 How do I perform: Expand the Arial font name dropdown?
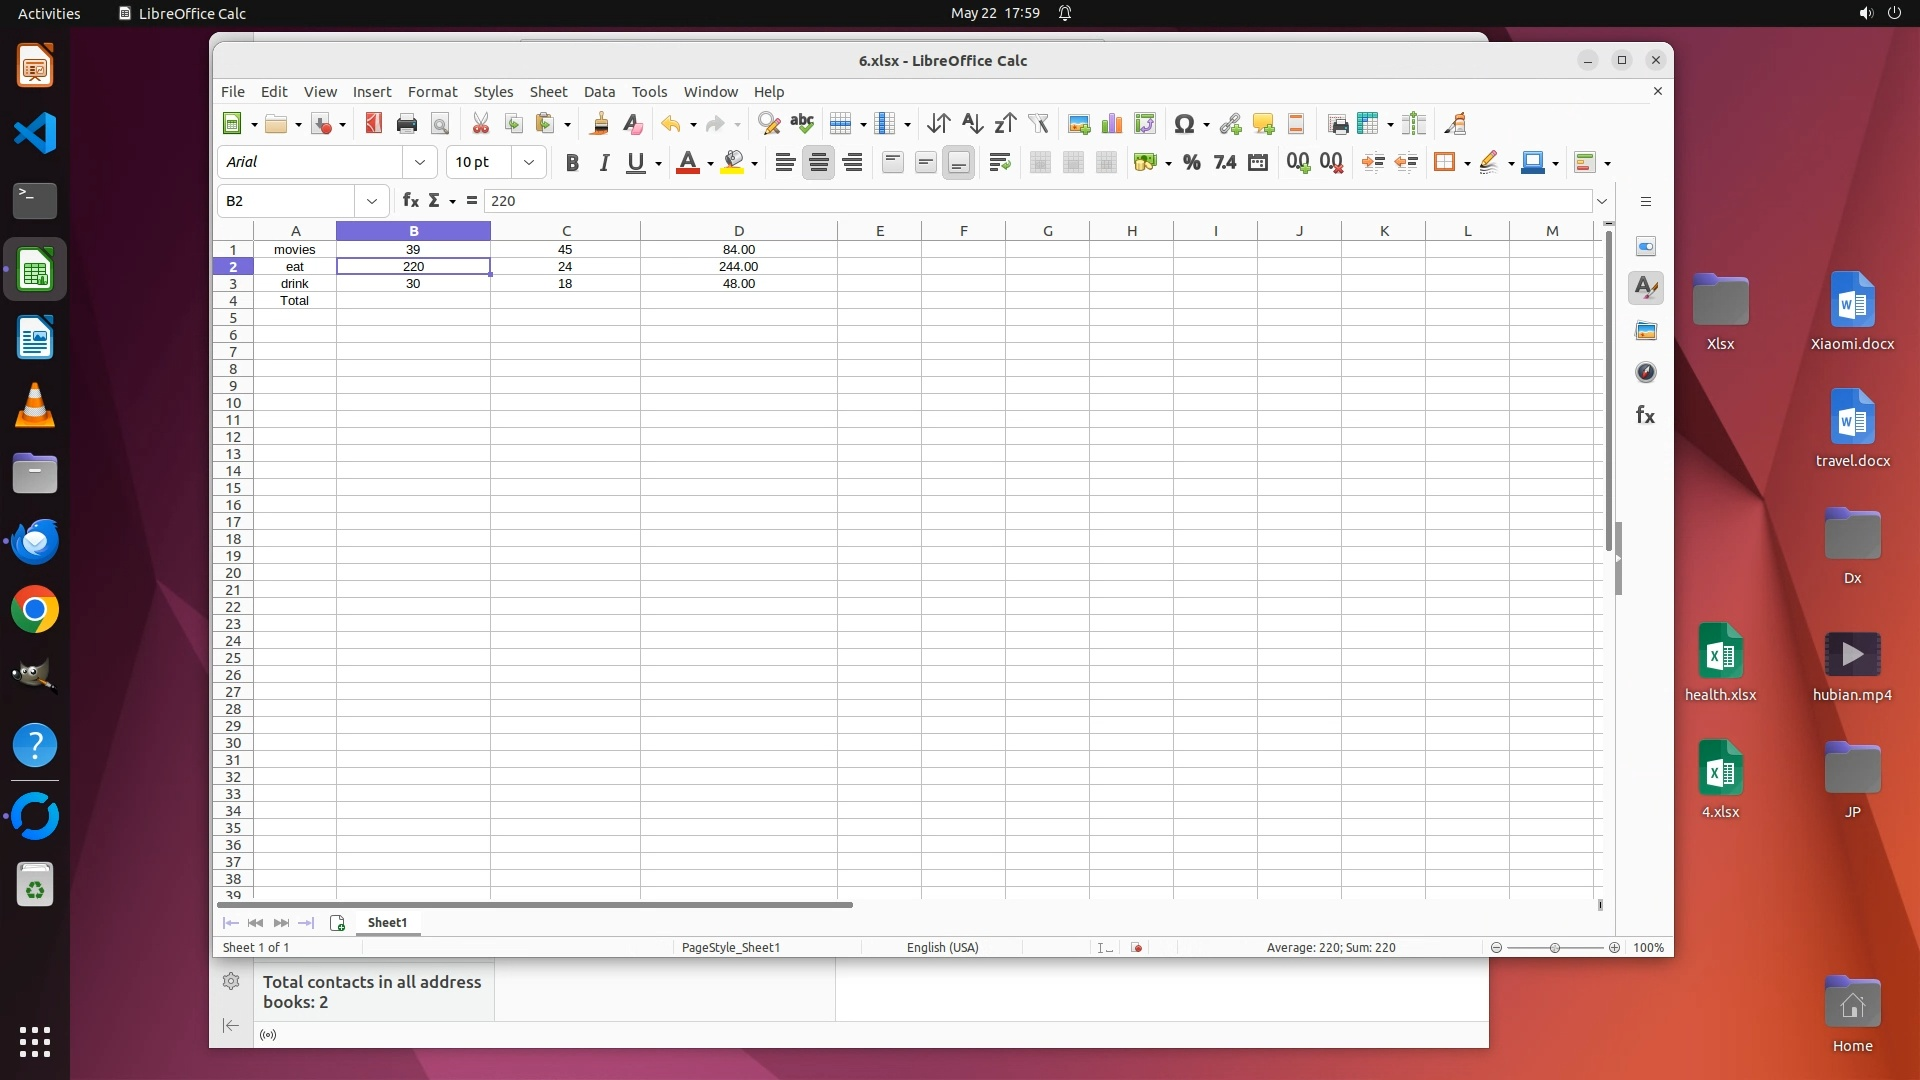420,162
